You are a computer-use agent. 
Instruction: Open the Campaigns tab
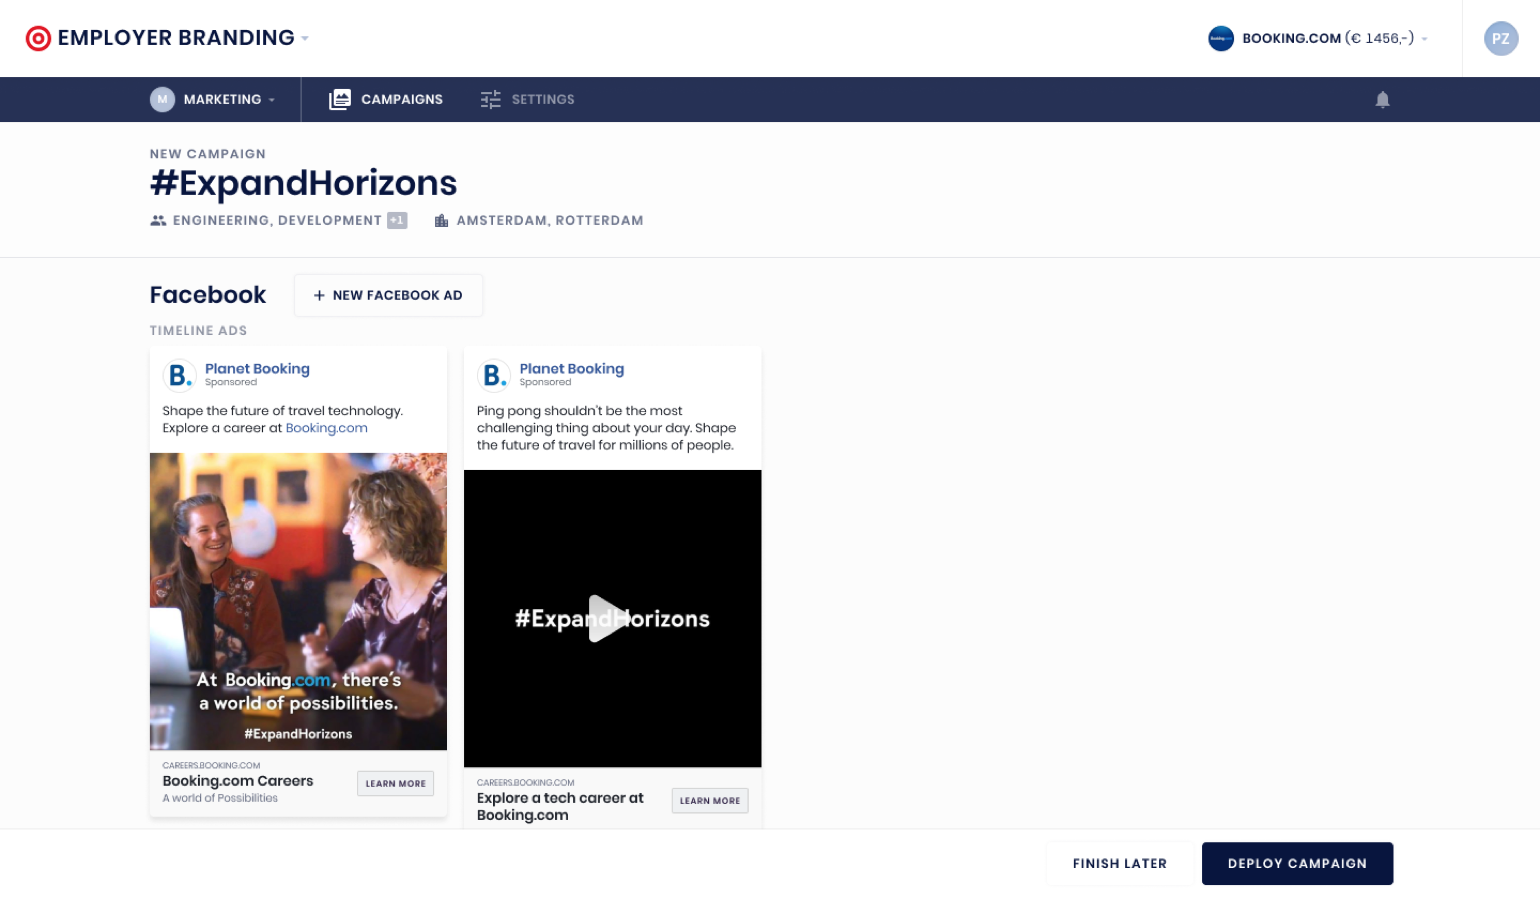tap(386, 99)
